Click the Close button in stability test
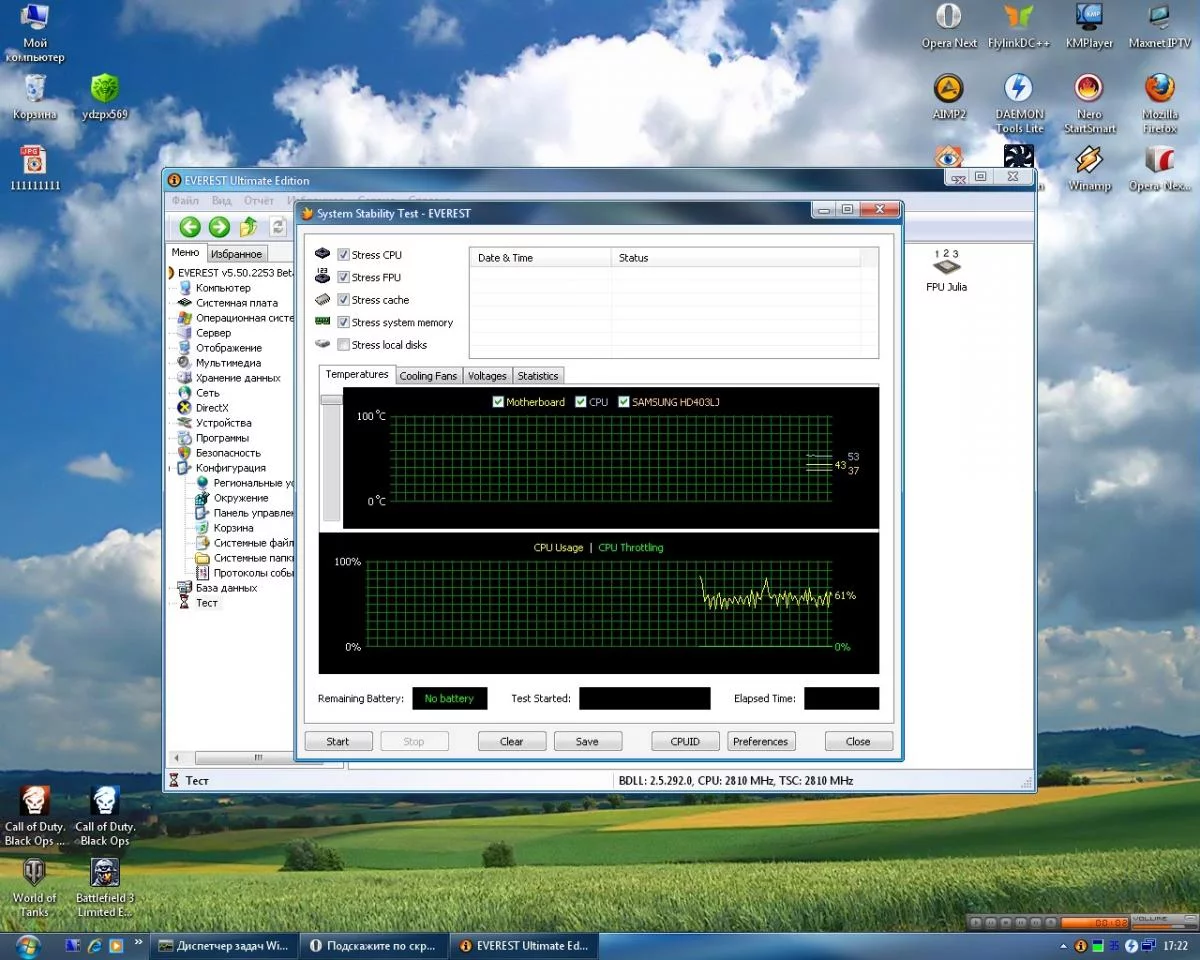The image size is (1200, 960). pyautogui.click(x=858, y=741)
